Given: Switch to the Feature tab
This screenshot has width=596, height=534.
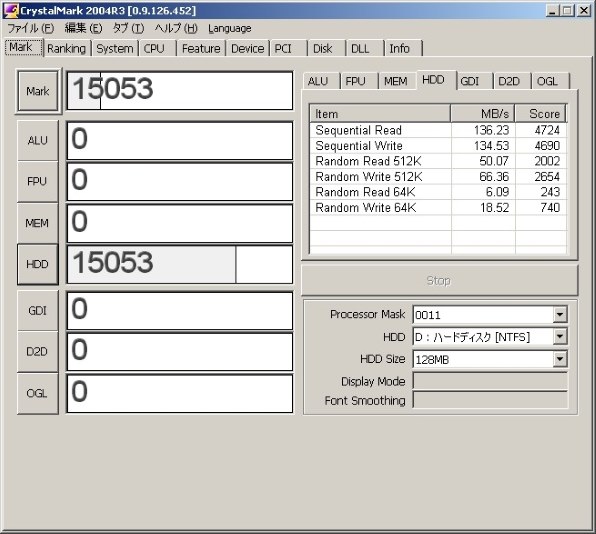Looking at the screenshot, I should (201, 49).
